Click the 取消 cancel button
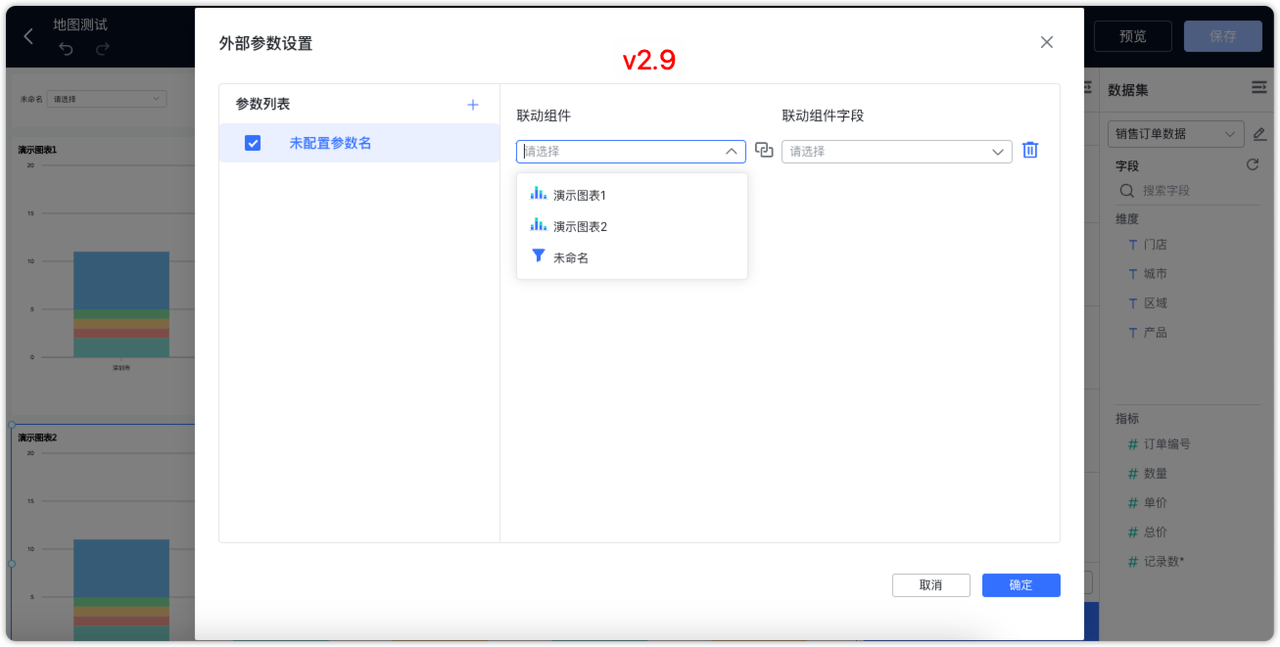1280x647 pixels. [x=931, y=585]
